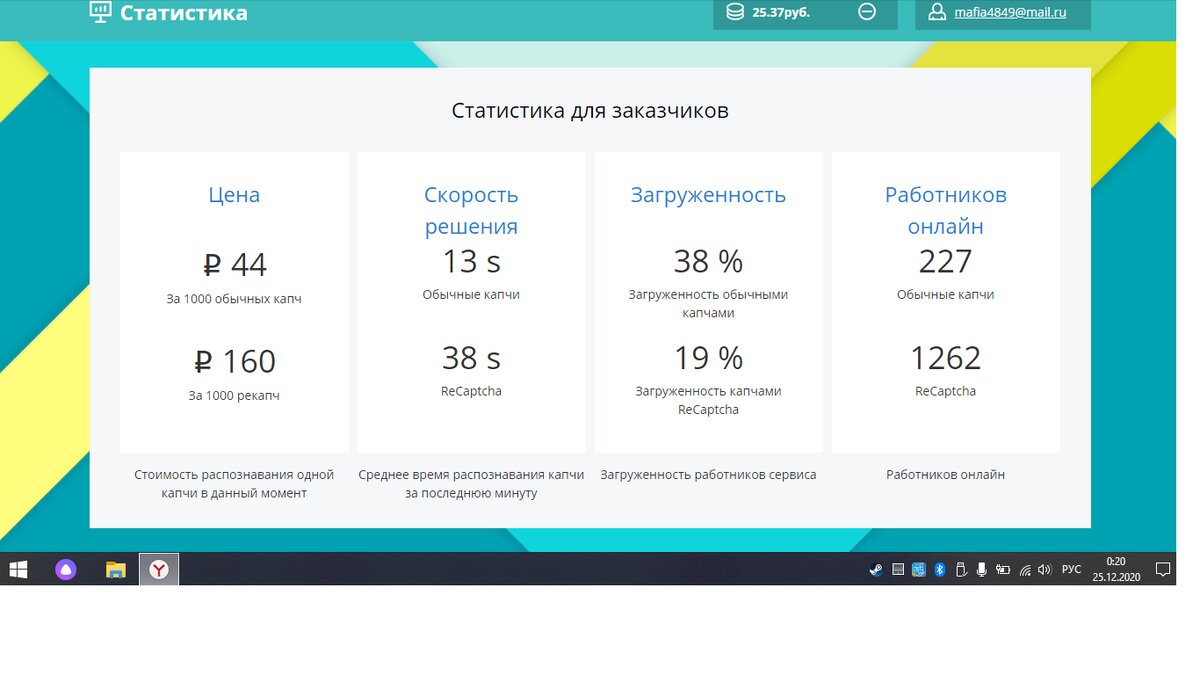Click the Alice assistant icon on the taskbar

click(x=65, y=568)
